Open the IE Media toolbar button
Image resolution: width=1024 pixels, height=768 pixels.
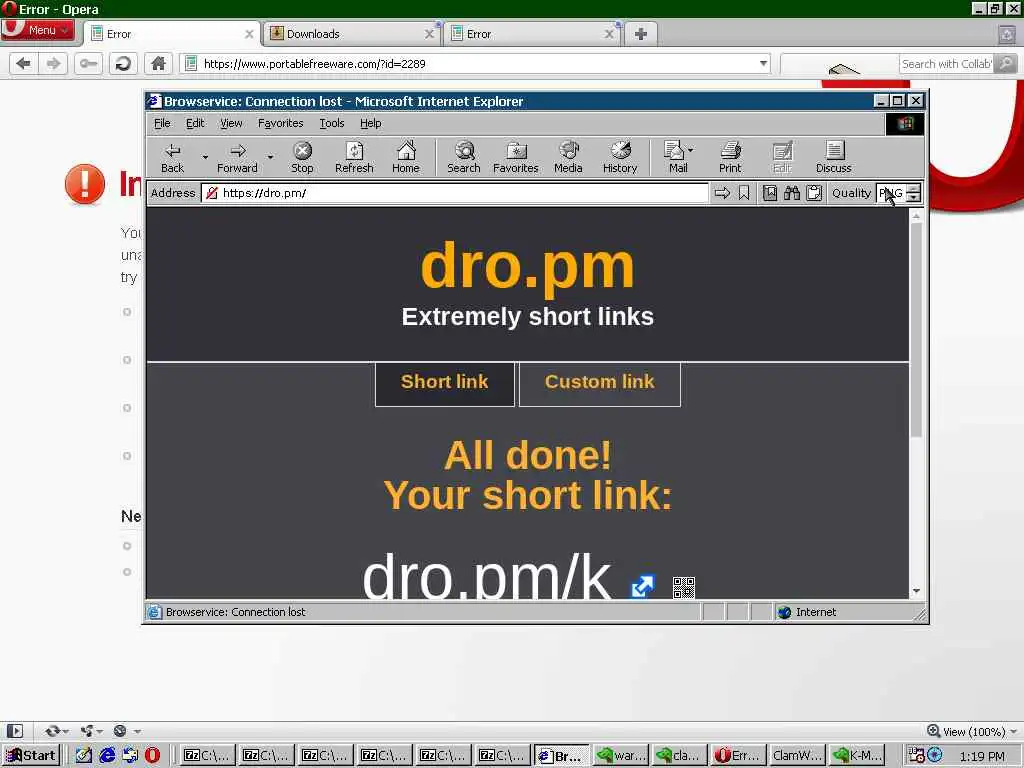tap(568, 157)
